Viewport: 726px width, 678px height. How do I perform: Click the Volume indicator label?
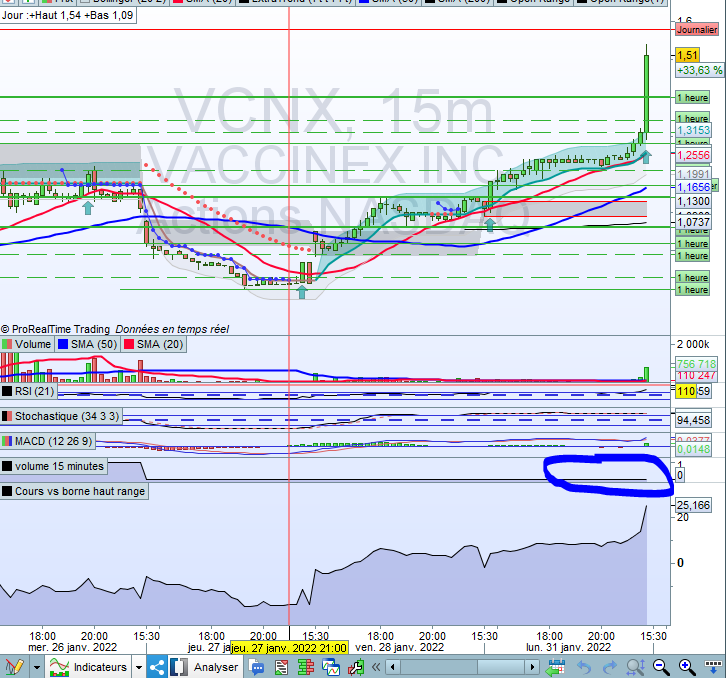(27, 344)
